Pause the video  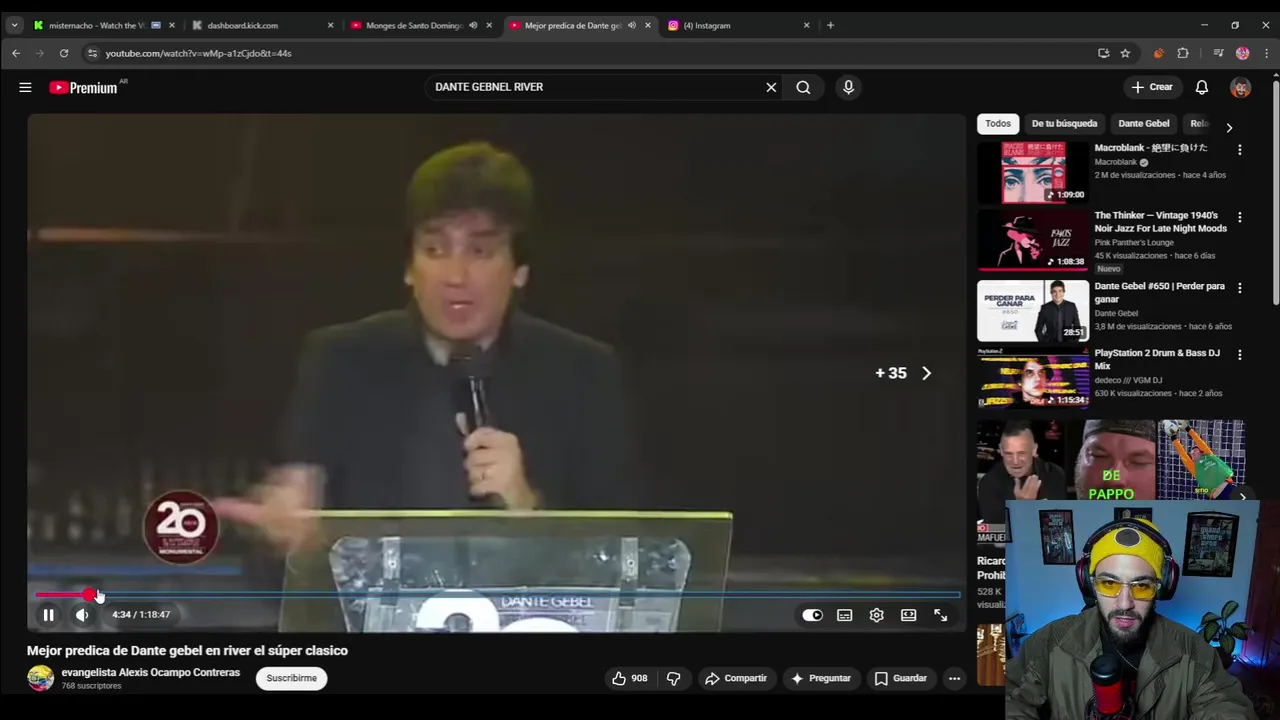click(48, 615)
